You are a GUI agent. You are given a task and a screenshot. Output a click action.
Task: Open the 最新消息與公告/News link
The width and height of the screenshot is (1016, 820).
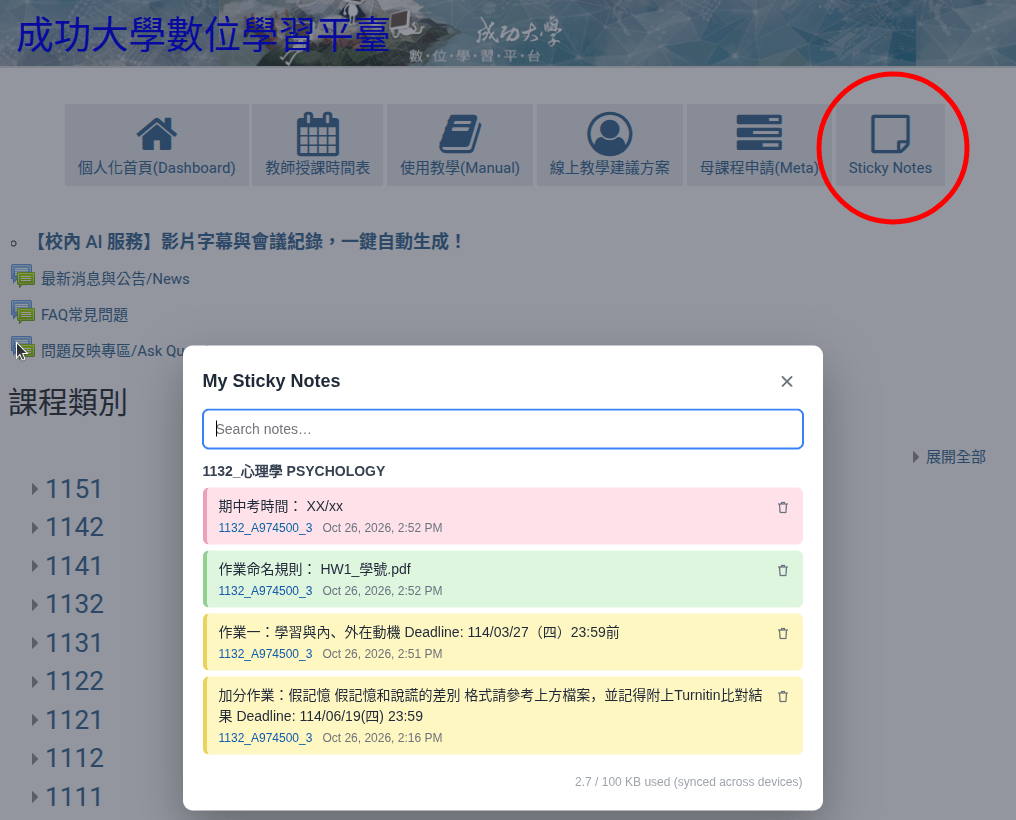point(115,279)
